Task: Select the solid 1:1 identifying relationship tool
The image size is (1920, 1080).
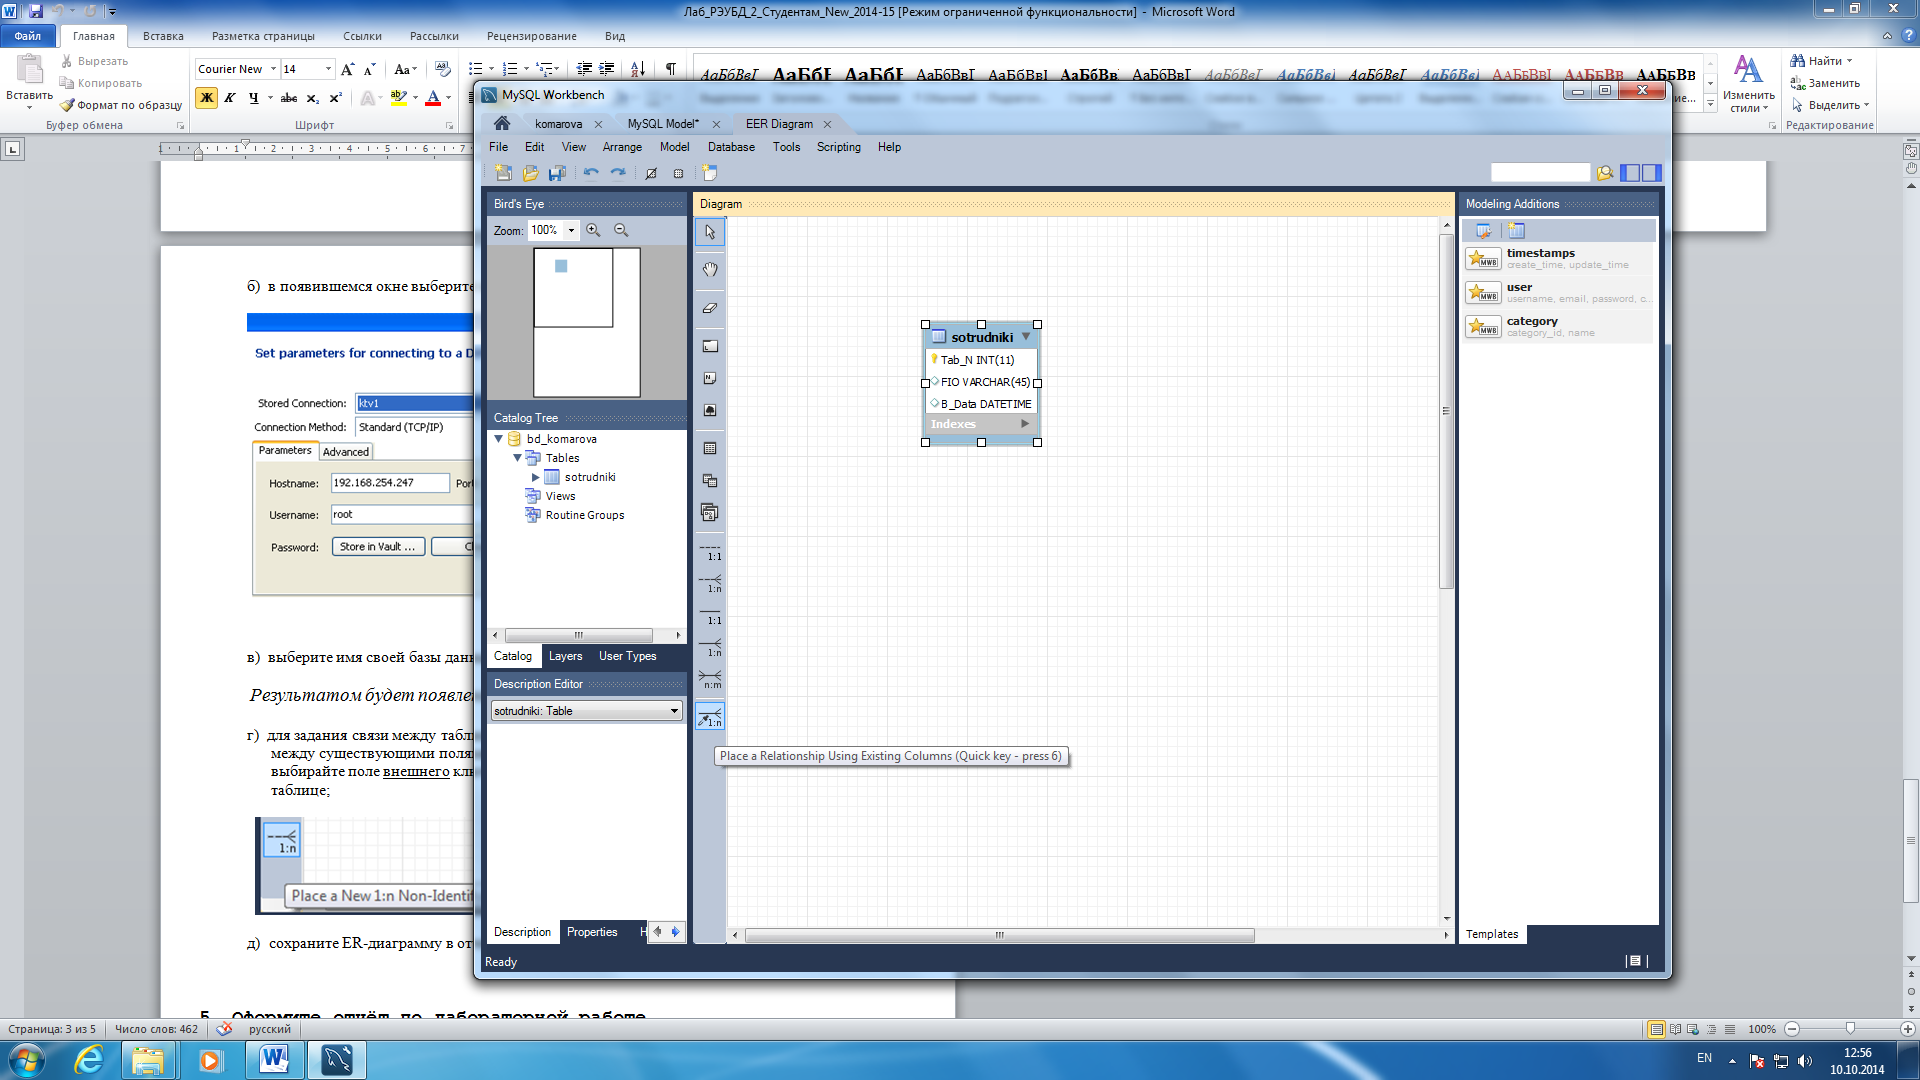Action: [710, 616]
